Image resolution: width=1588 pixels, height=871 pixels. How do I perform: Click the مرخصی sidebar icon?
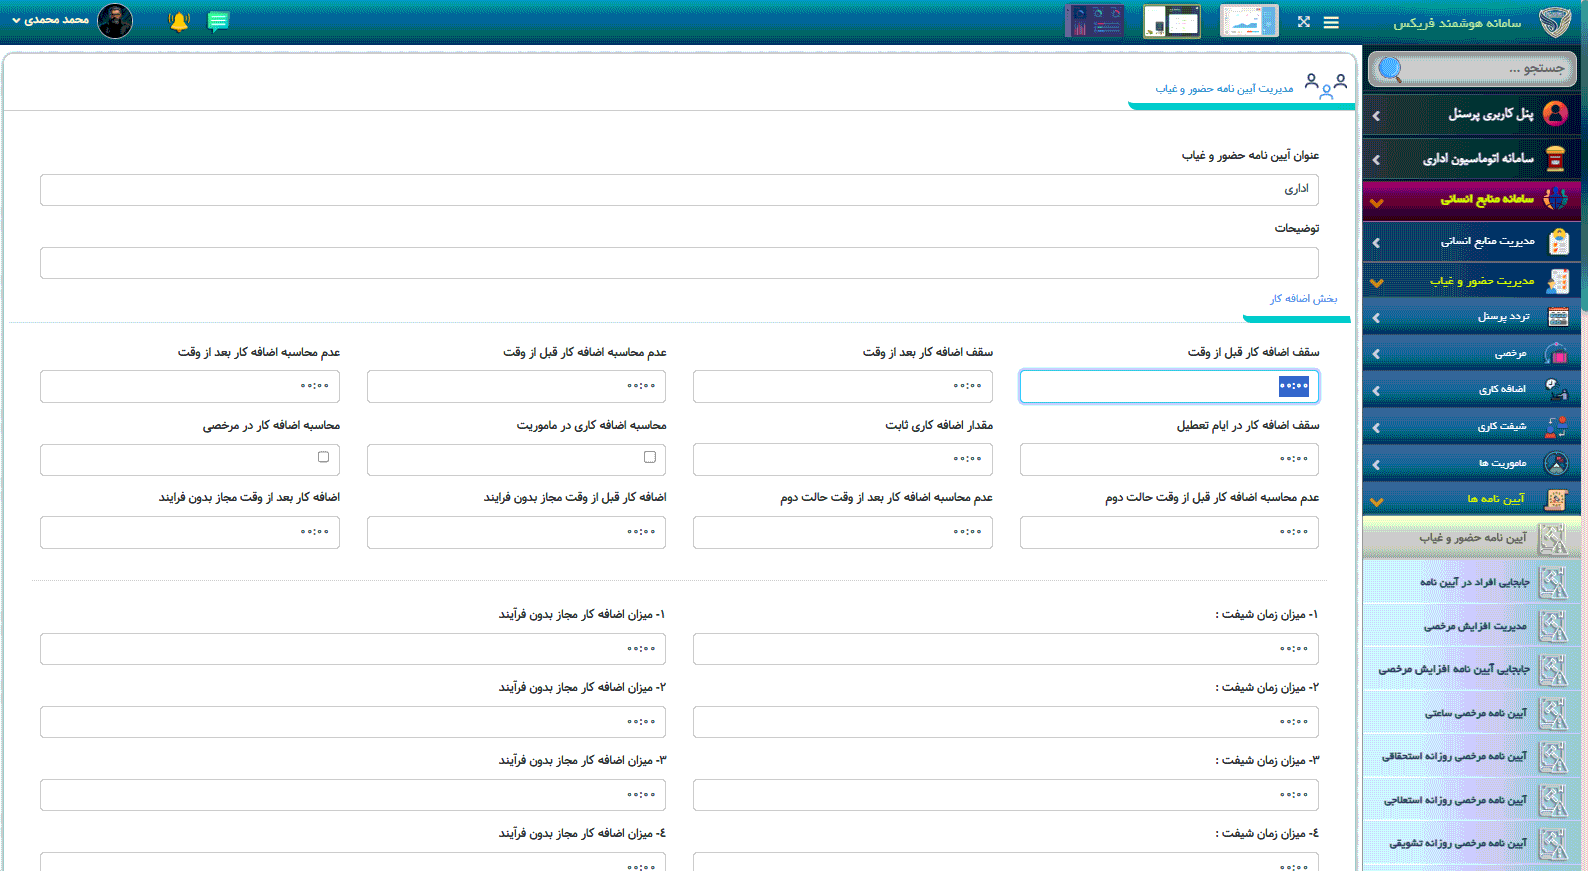[1555, 354]
